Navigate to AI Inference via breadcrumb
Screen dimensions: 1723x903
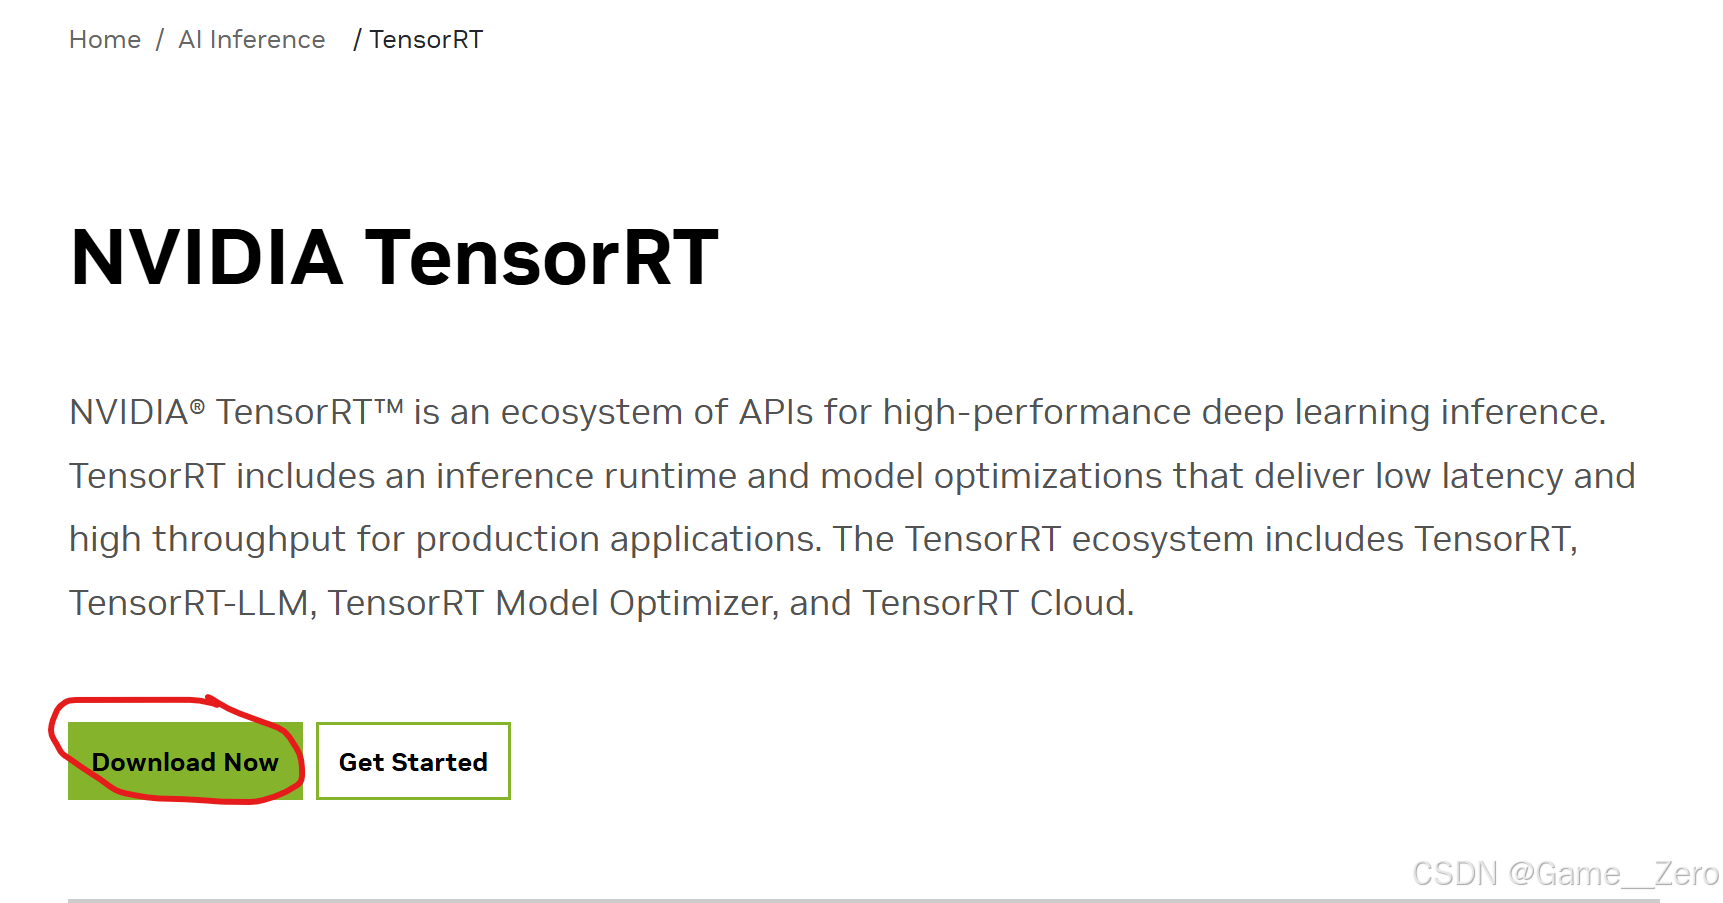(251, 39)
